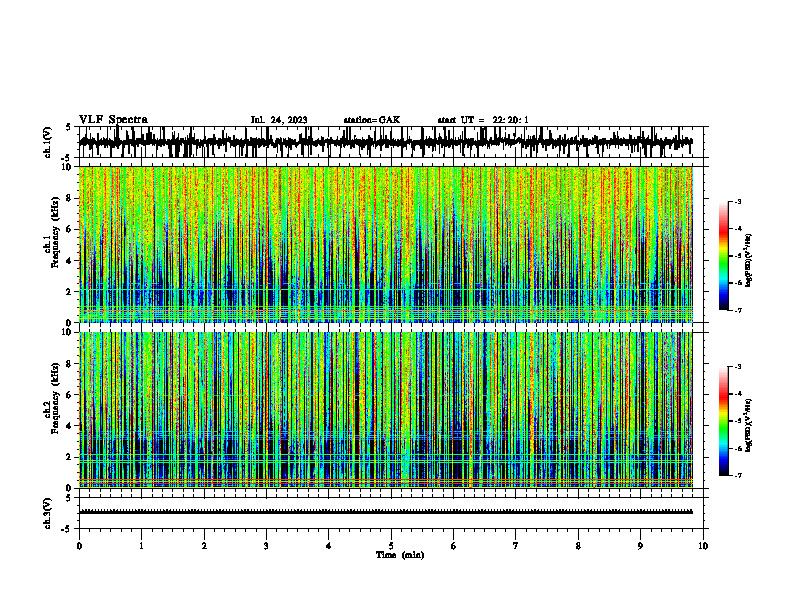Click the "-5" tick on ch.3(V) axis
Image resolution: width=792 pixels, height=612 pixels.
point(67,529)
